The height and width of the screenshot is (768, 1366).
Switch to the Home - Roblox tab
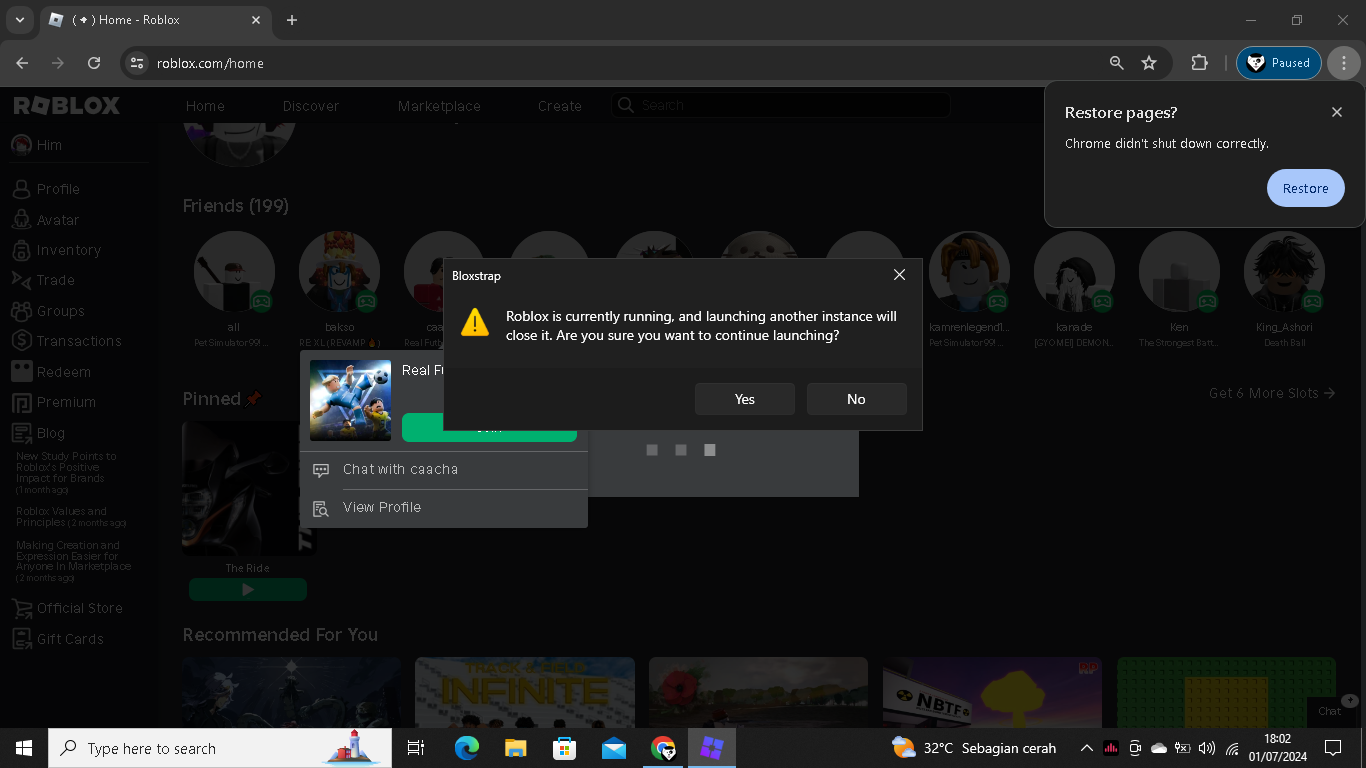(155, 20)
